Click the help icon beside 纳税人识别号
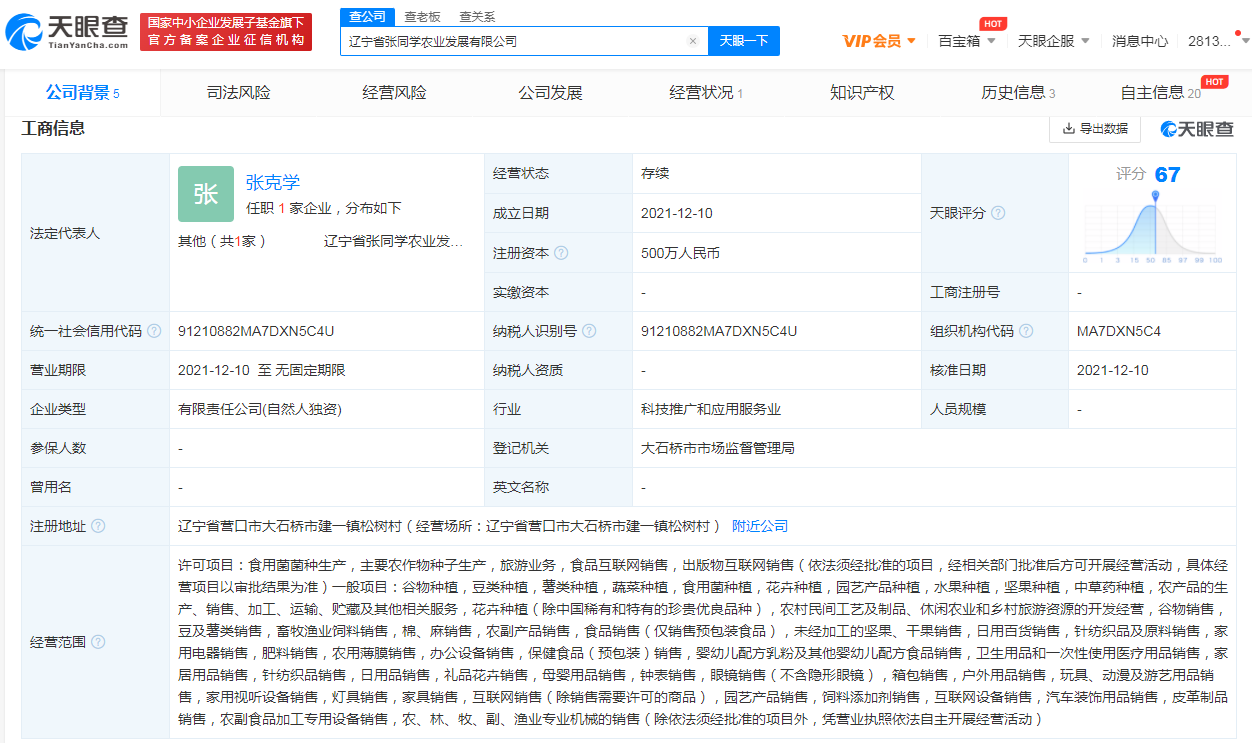The width and height of the screenshot is (1252, 743). (590, 331)
